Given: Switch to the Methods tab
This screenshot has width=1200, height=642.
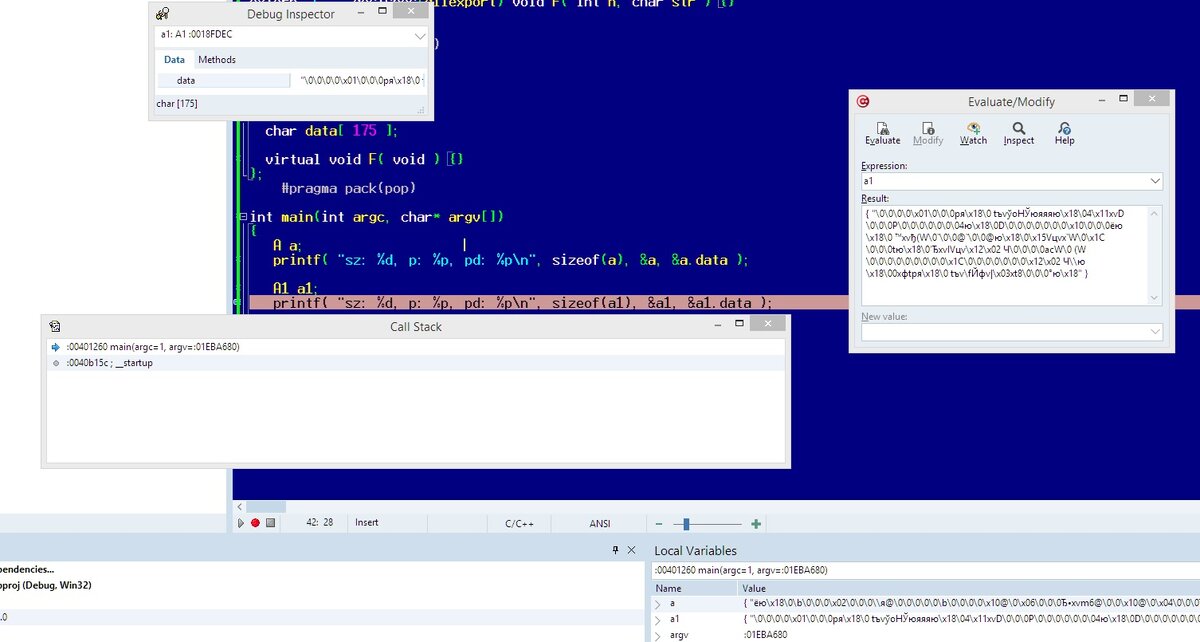Looking at the screenshot, I should (217, 60).
